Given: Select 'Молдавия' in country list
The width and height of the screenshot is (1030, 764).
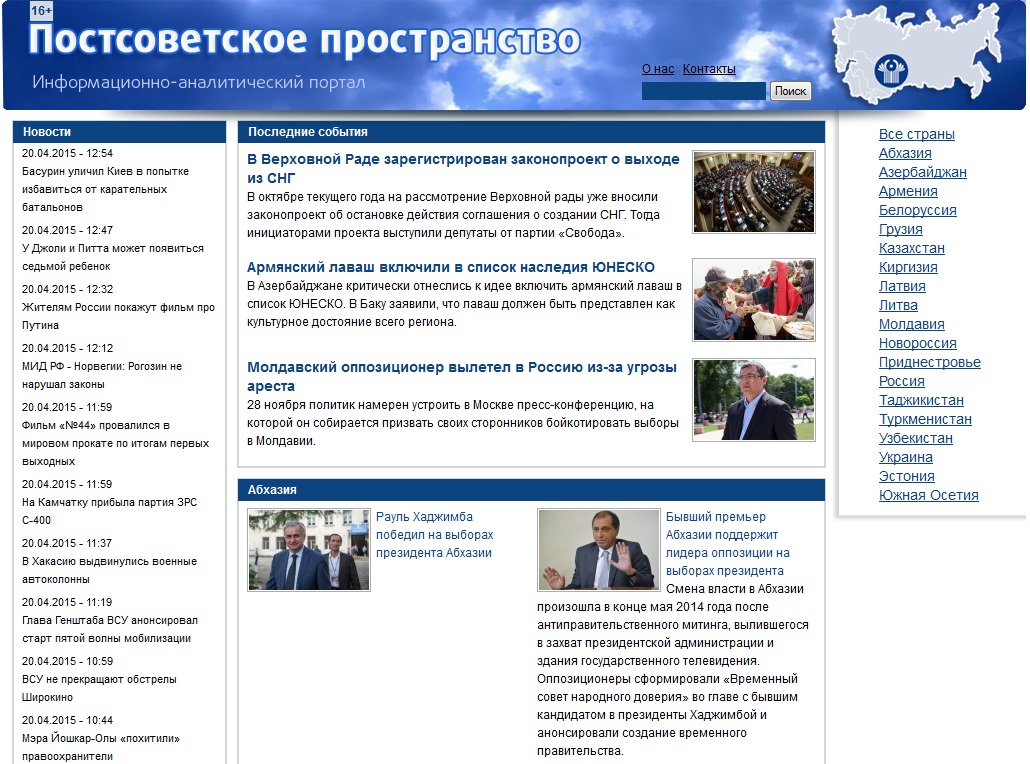Looking at the screenshot, I should 911,325.
